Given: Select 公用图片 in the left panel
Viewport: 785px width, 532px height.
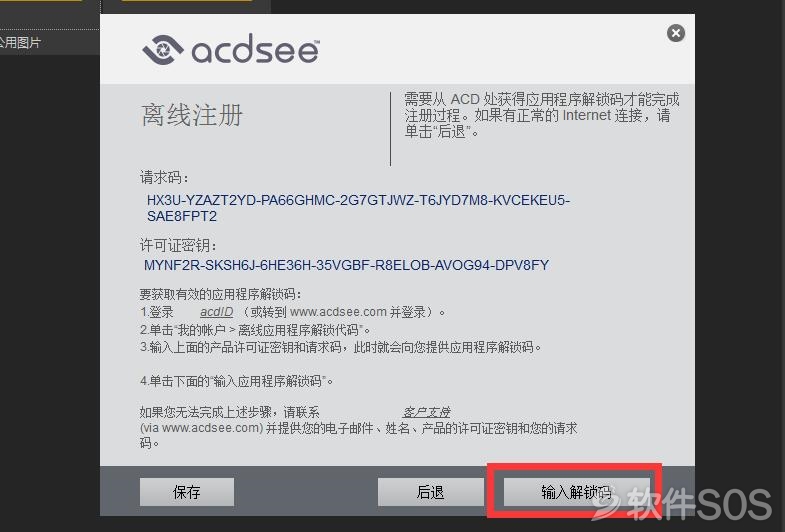Looking at the screenshot, I should 20,43.
